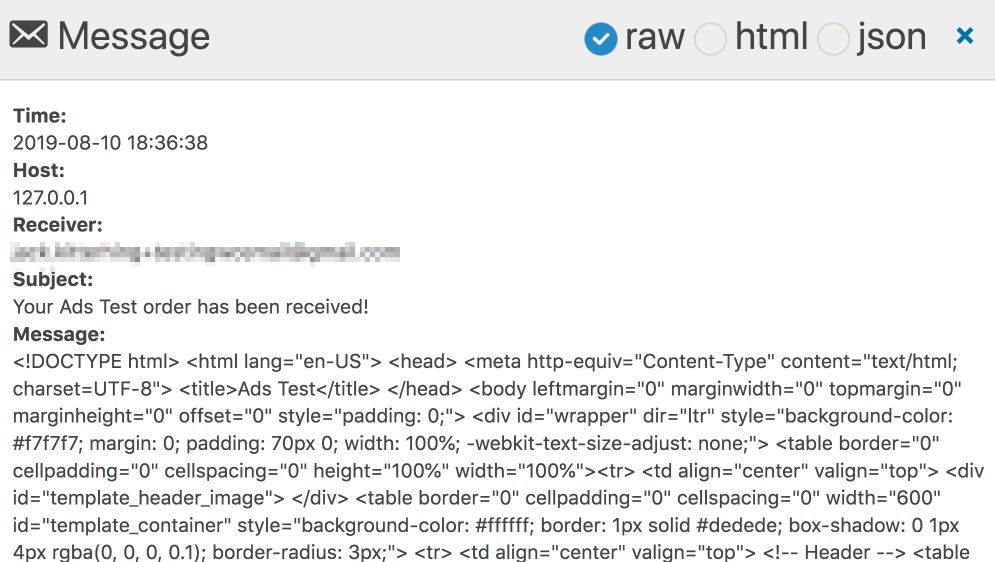Click the line starting '<!DOCTYPE html>'

click(x=485, y=362)
